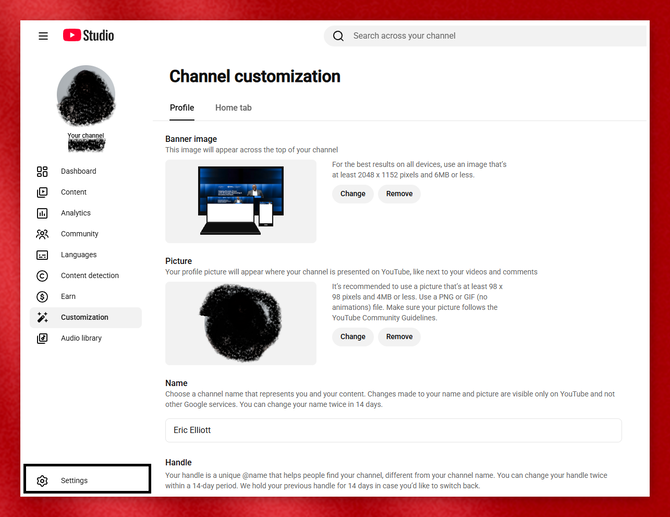
Task: Click the search magnifier icon
Action: point(338,36)
